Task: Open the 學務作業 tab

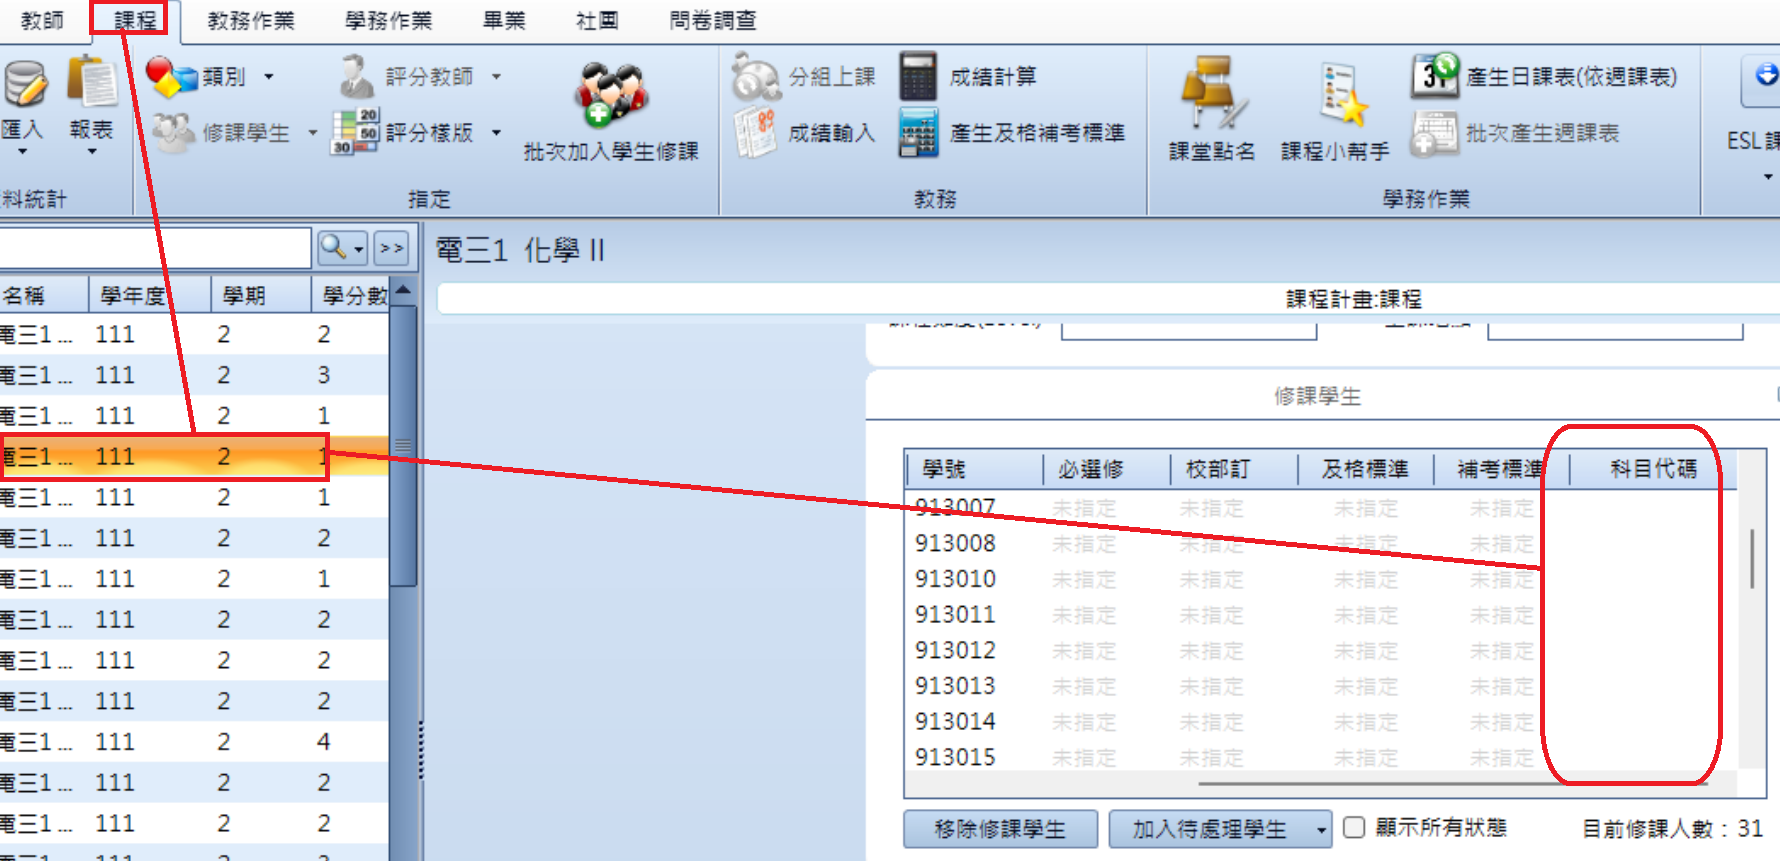Action: (389, 20)
